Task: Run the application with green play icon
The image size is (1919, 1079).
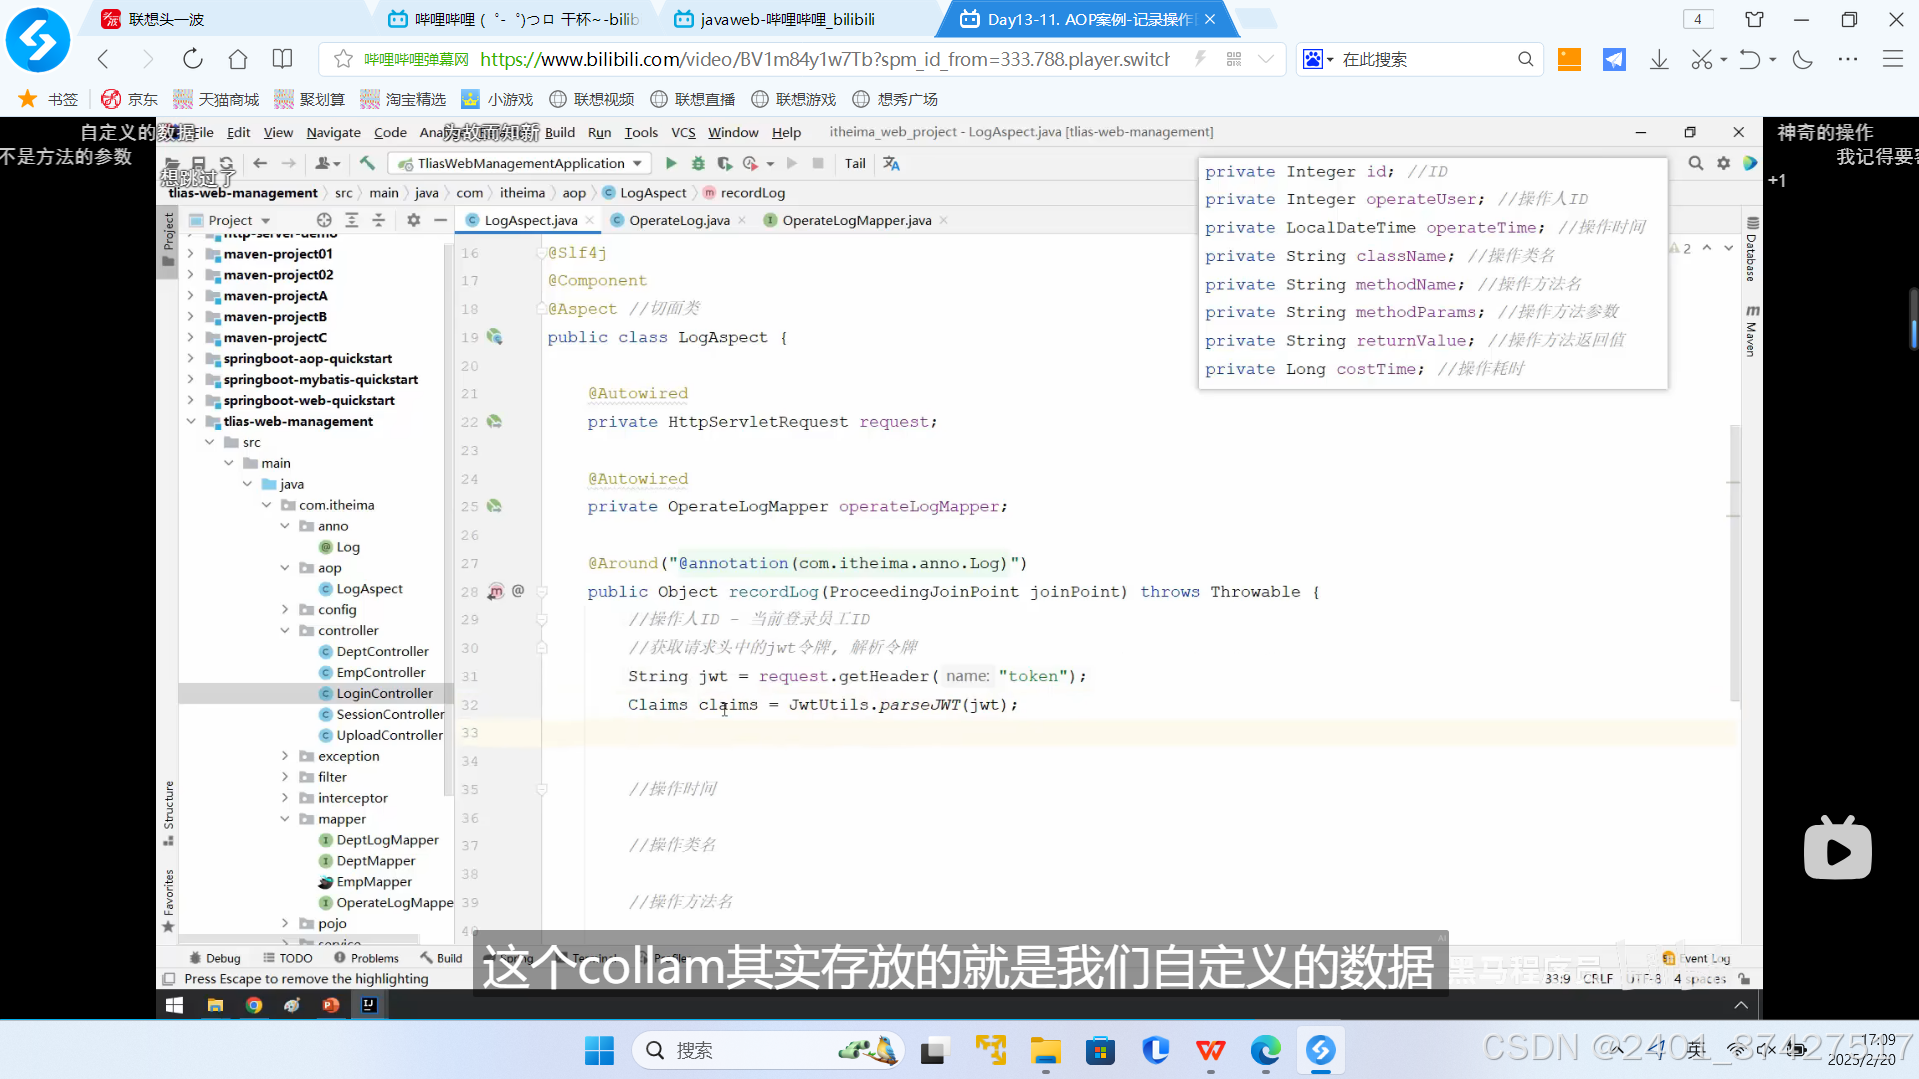Action: click(671, 163)
